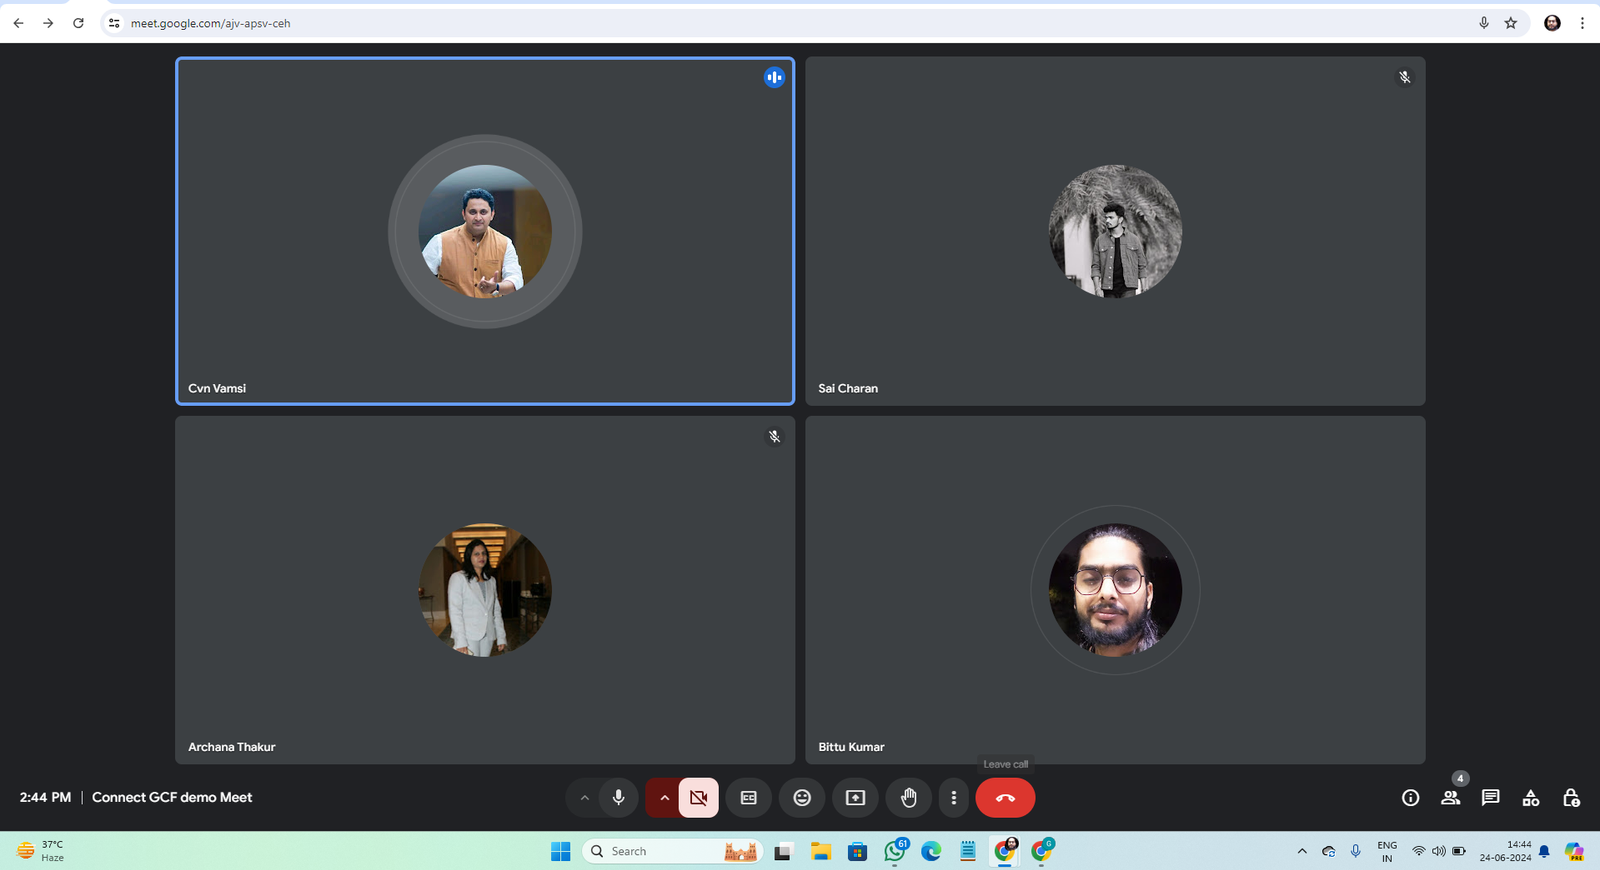This screenshot has height=870, width=1600.
Task: Raise your hand
Action: coord(908,798)
